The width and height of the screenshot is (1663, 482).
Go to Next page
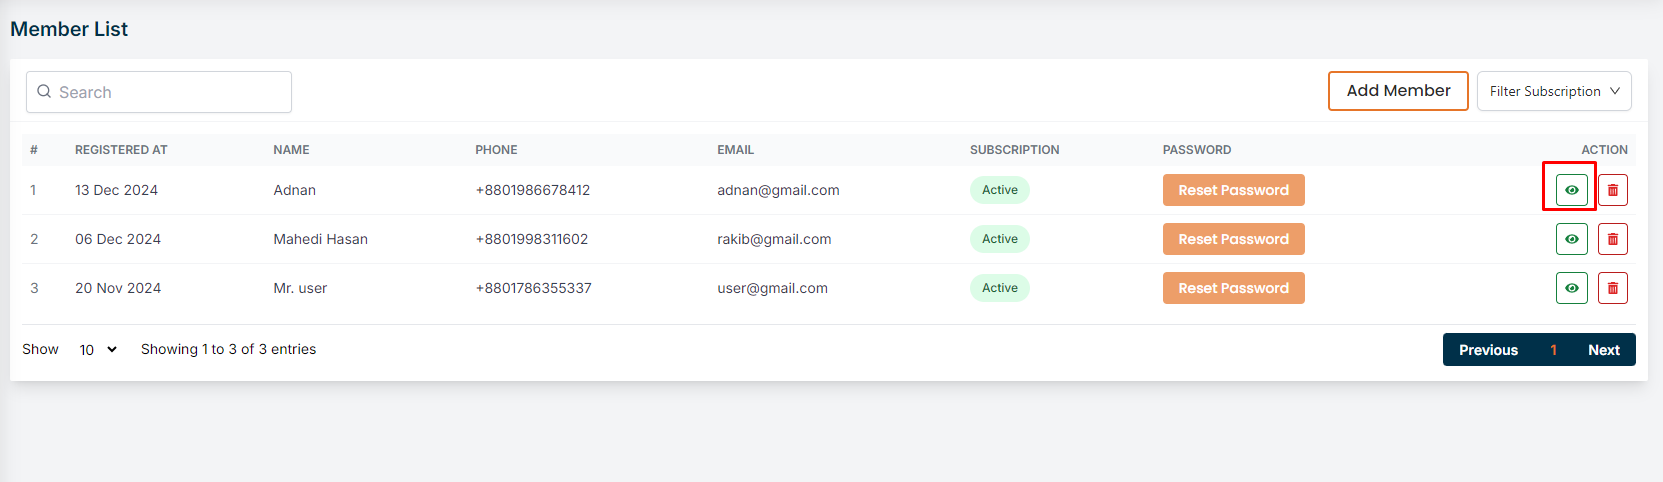(x=1603, y=350)
